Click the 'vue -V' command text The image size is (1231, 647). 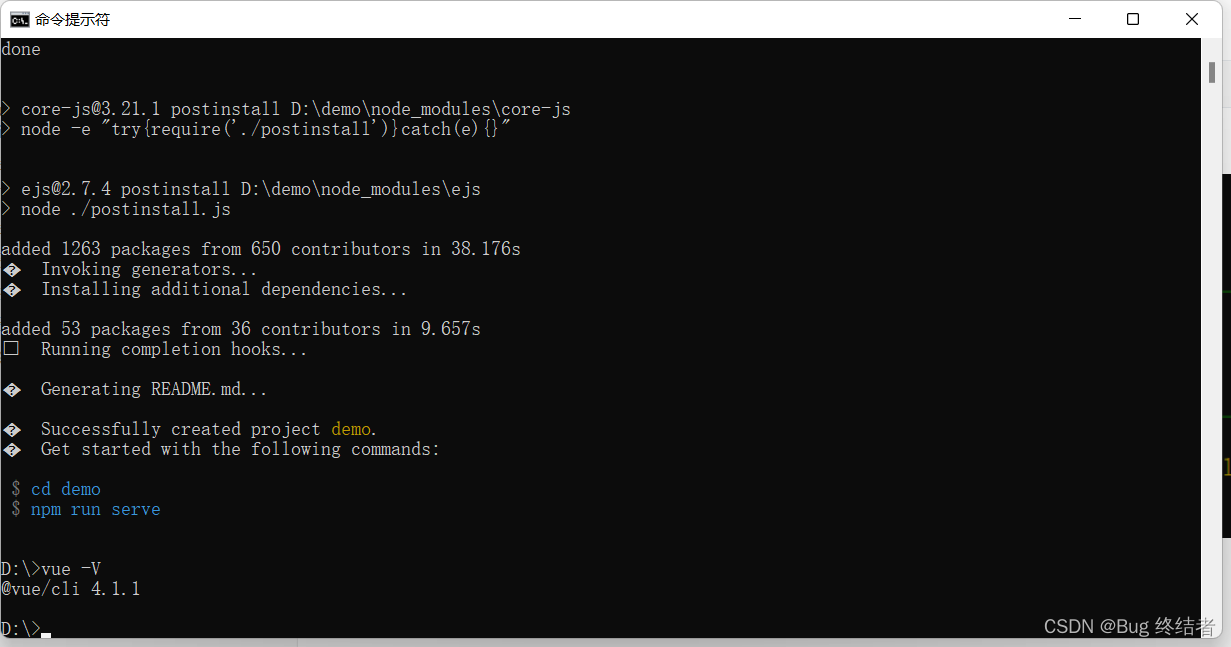tap(70, 569)
